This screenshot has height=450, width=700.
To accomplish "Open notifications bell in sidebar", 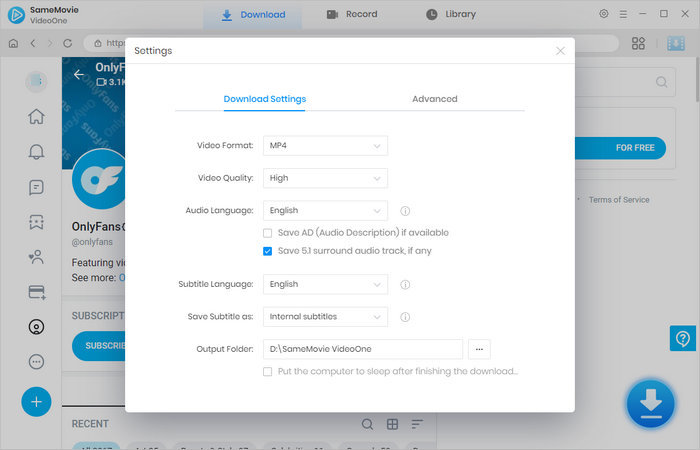I will (x=36, y=152).
